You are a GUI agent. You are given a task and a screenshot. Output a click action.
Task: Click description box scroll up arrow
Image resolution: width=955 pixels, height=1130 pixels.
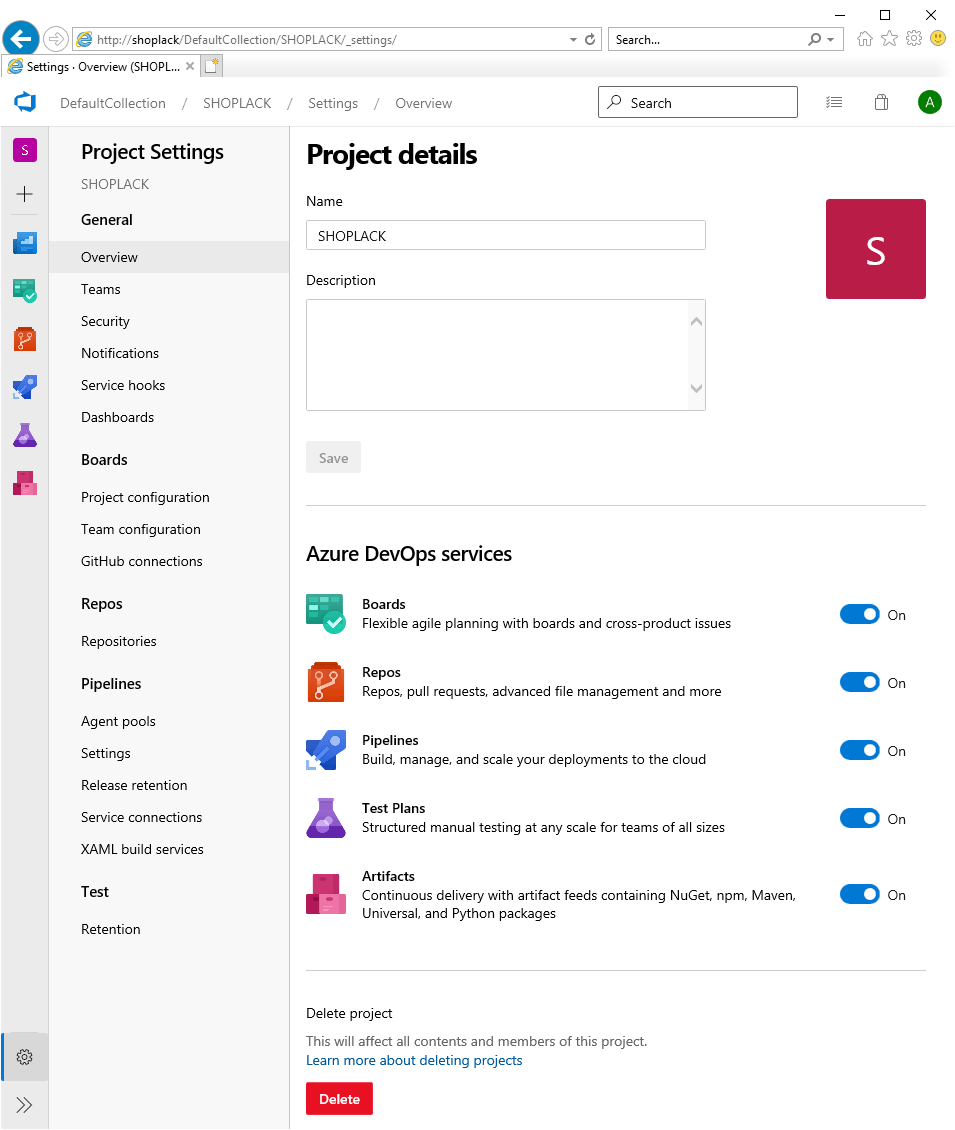click(x=696, y=322)
